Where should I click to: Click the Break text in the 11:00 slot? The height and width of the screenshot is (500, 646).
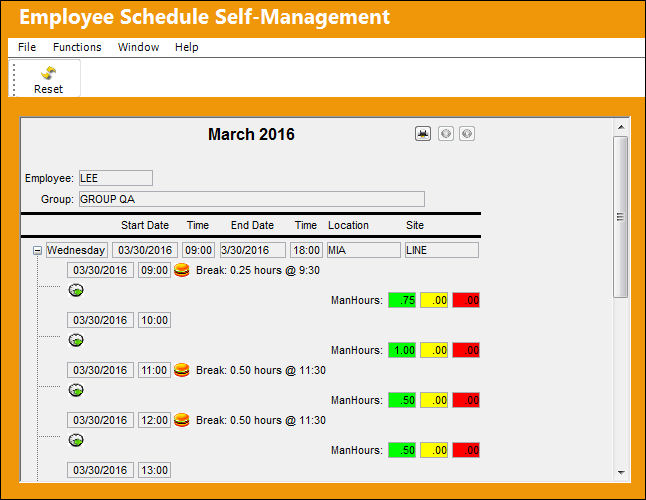(x=261, y=370)
